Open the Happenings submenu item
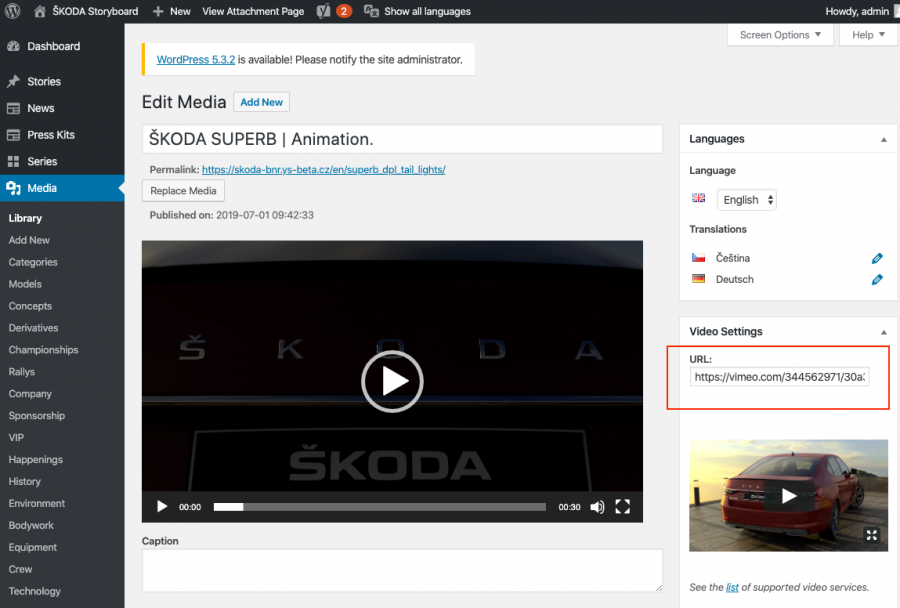The width and height of the screenshot is (900, 608). [36, 459]
